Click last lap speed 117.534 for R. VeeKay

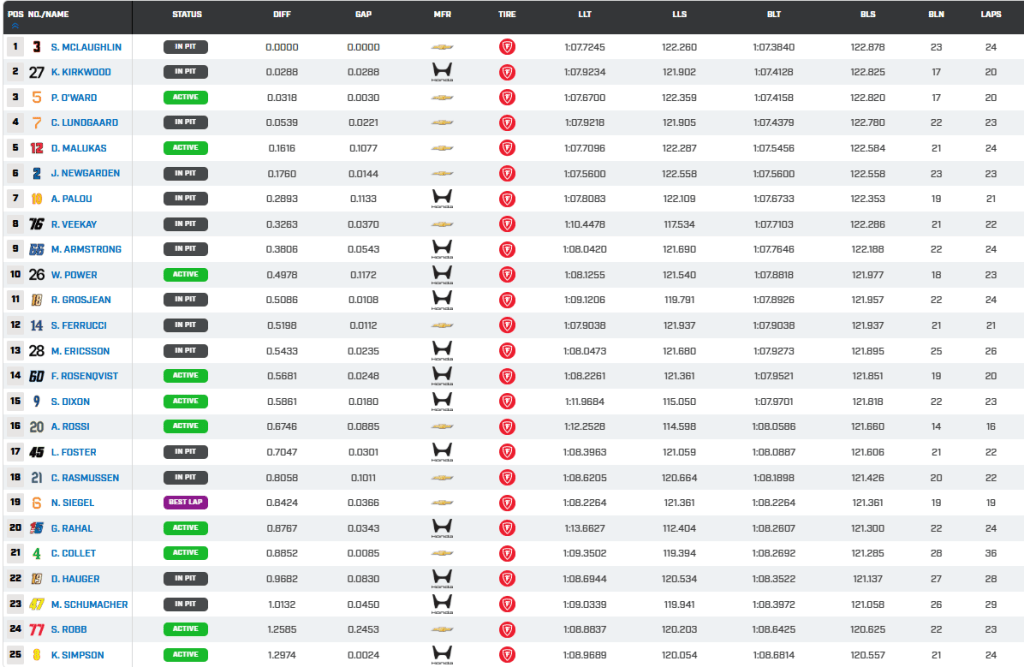click(x=679, y=224)
